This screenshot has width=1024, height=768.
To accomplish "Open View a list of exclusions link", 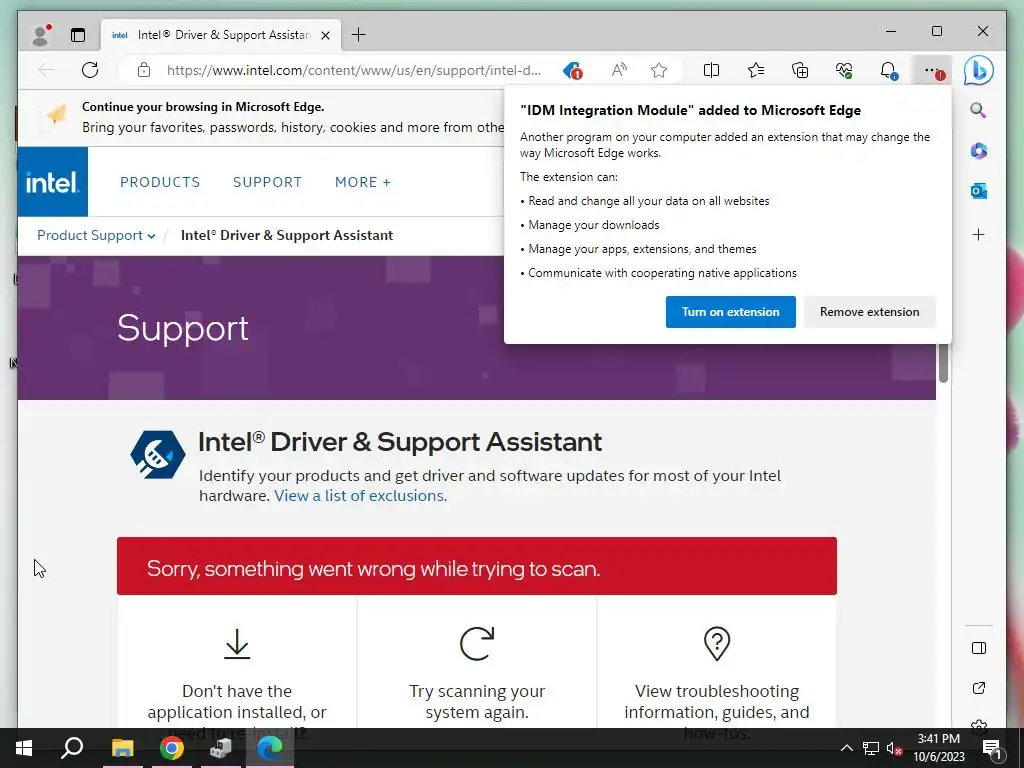I will click(x=360, y=496).
